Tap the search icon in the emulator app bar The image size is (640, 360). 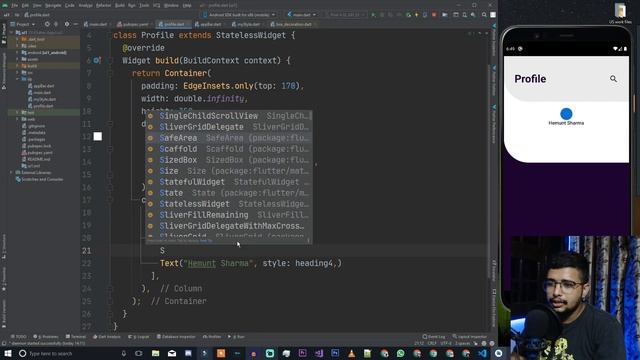coord(613,79)
